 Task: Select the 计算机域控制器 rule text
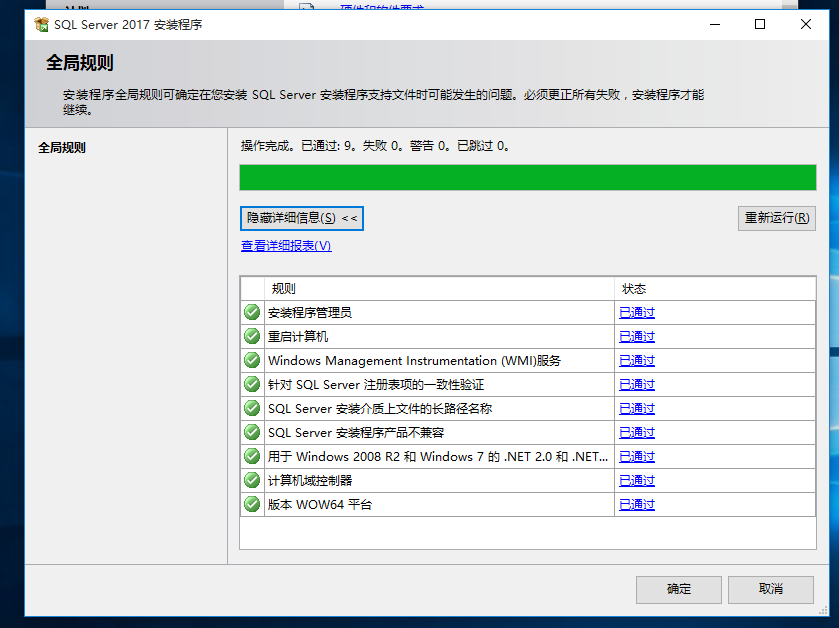click(310, 480)
